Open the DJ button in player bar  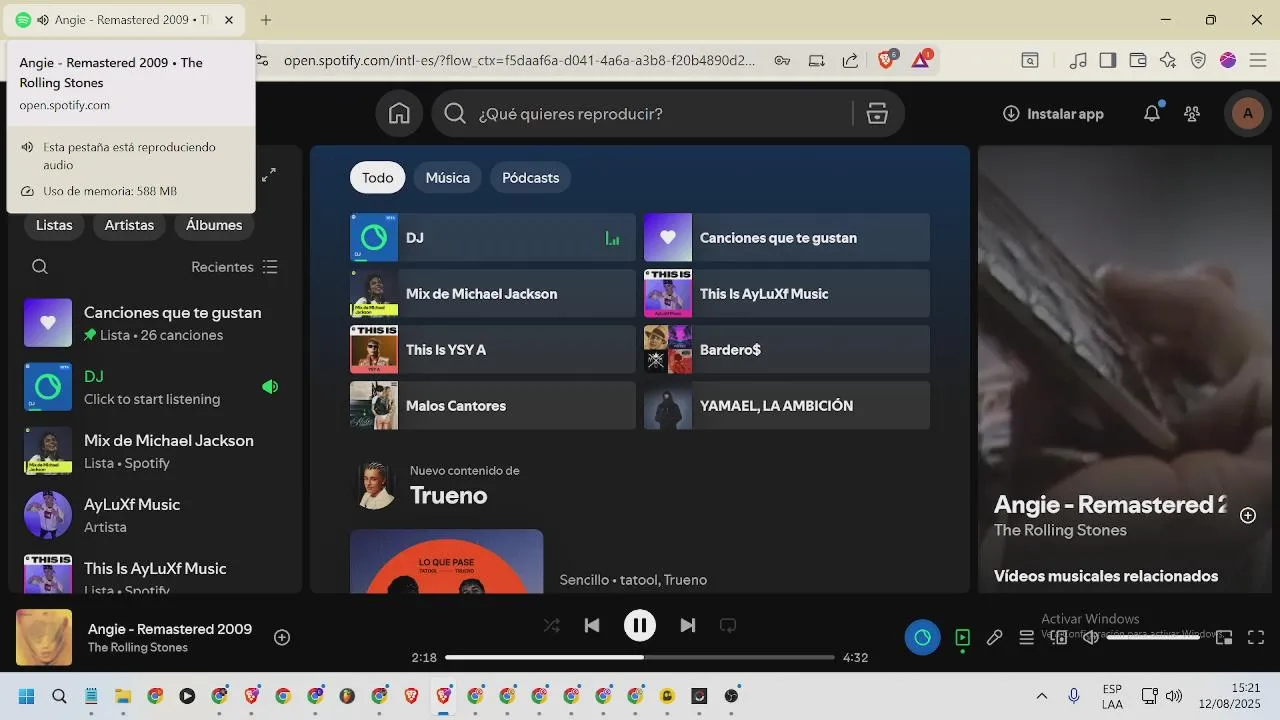922,637
